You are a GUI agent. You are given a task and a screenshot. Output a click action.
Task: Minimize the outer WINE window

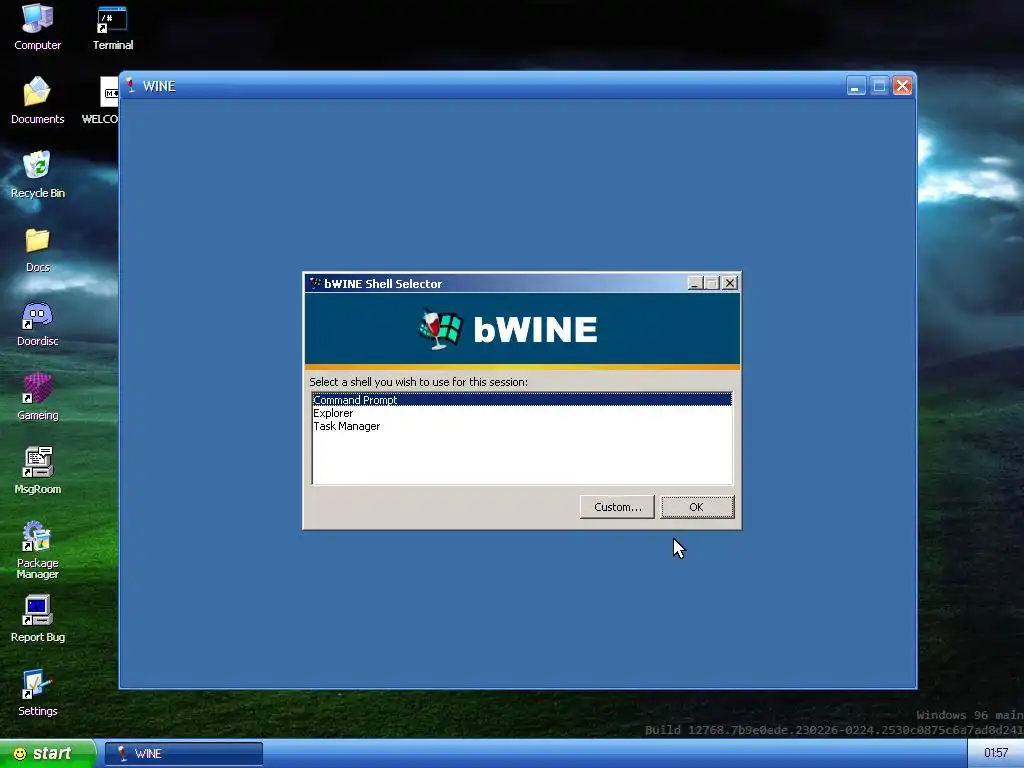(x=856, y=86)
